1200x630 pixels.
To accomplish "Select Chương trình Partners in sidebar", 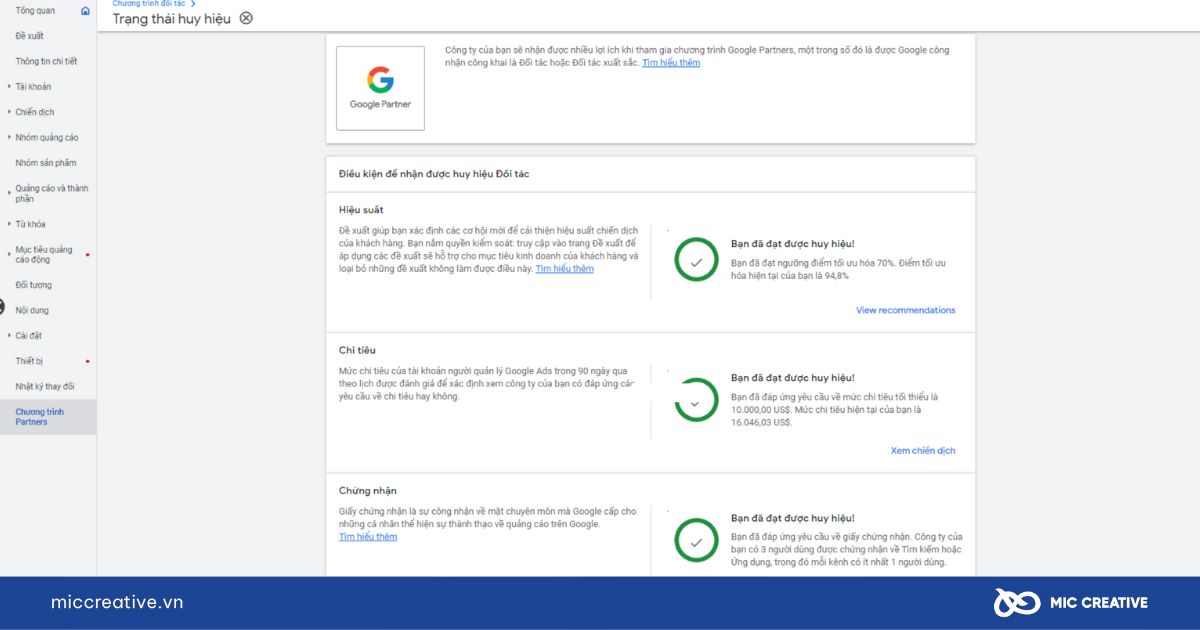I will coord(48,417).
